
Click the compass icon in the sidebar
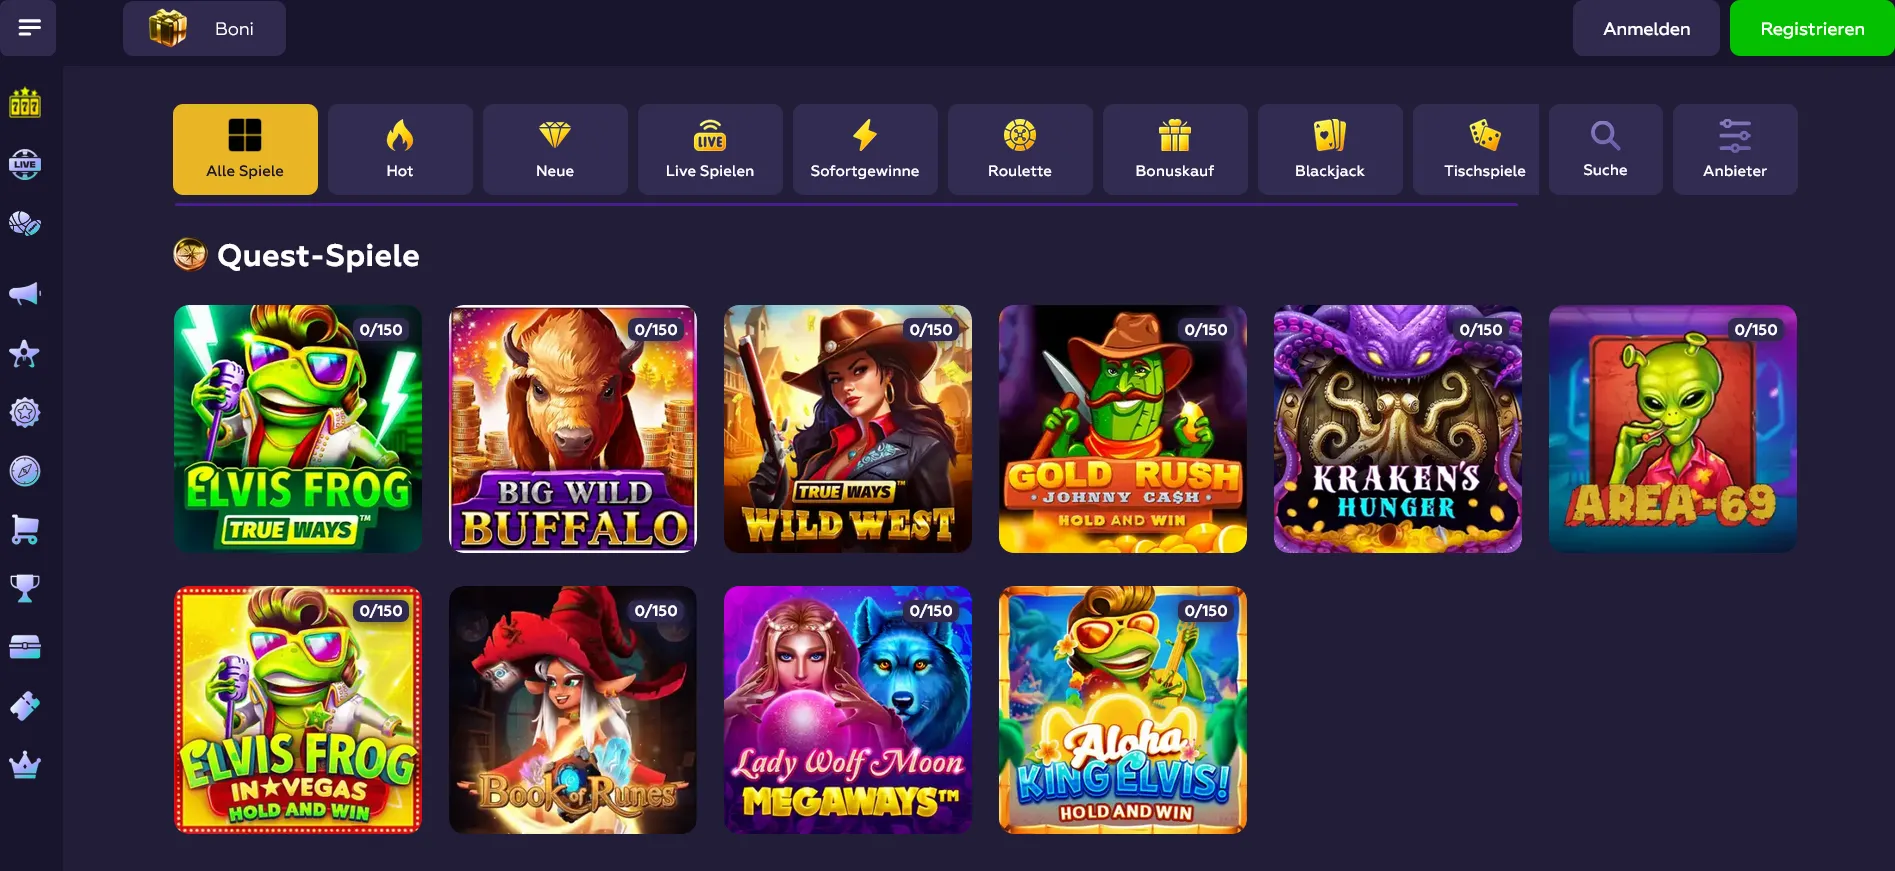(x=25, y=471)
